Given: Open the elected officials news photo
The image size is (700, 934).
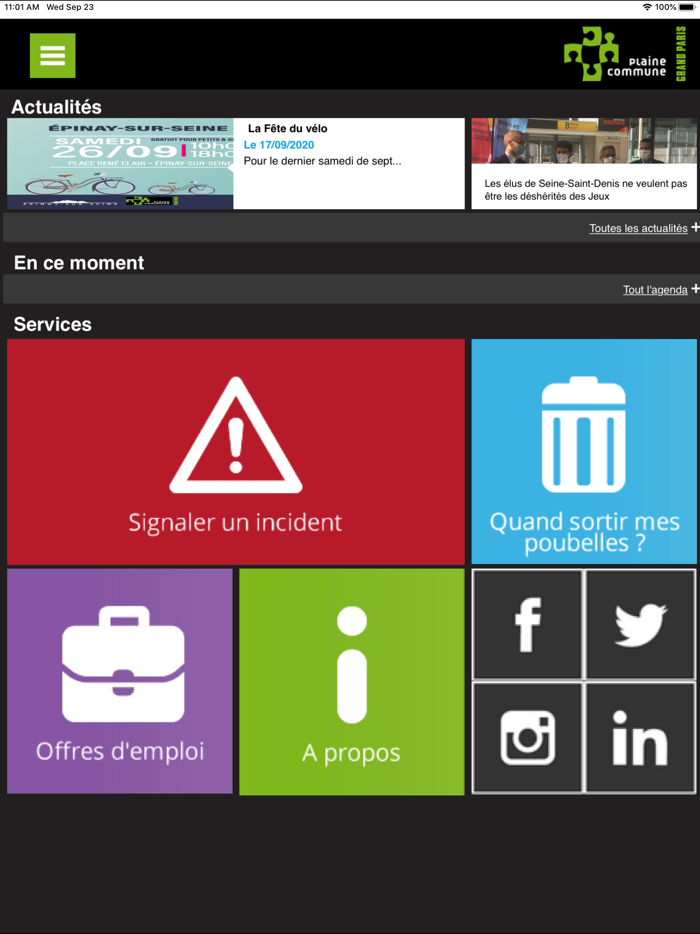Looking at the screenshot, I should (x=584, y=141).
